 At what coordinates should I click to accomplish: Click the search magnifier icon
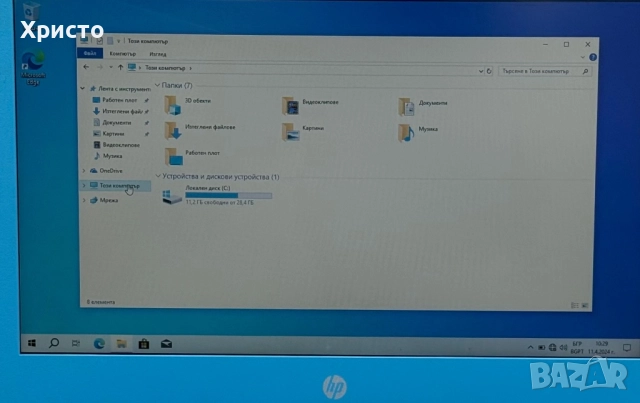click(x=585, y=71)
